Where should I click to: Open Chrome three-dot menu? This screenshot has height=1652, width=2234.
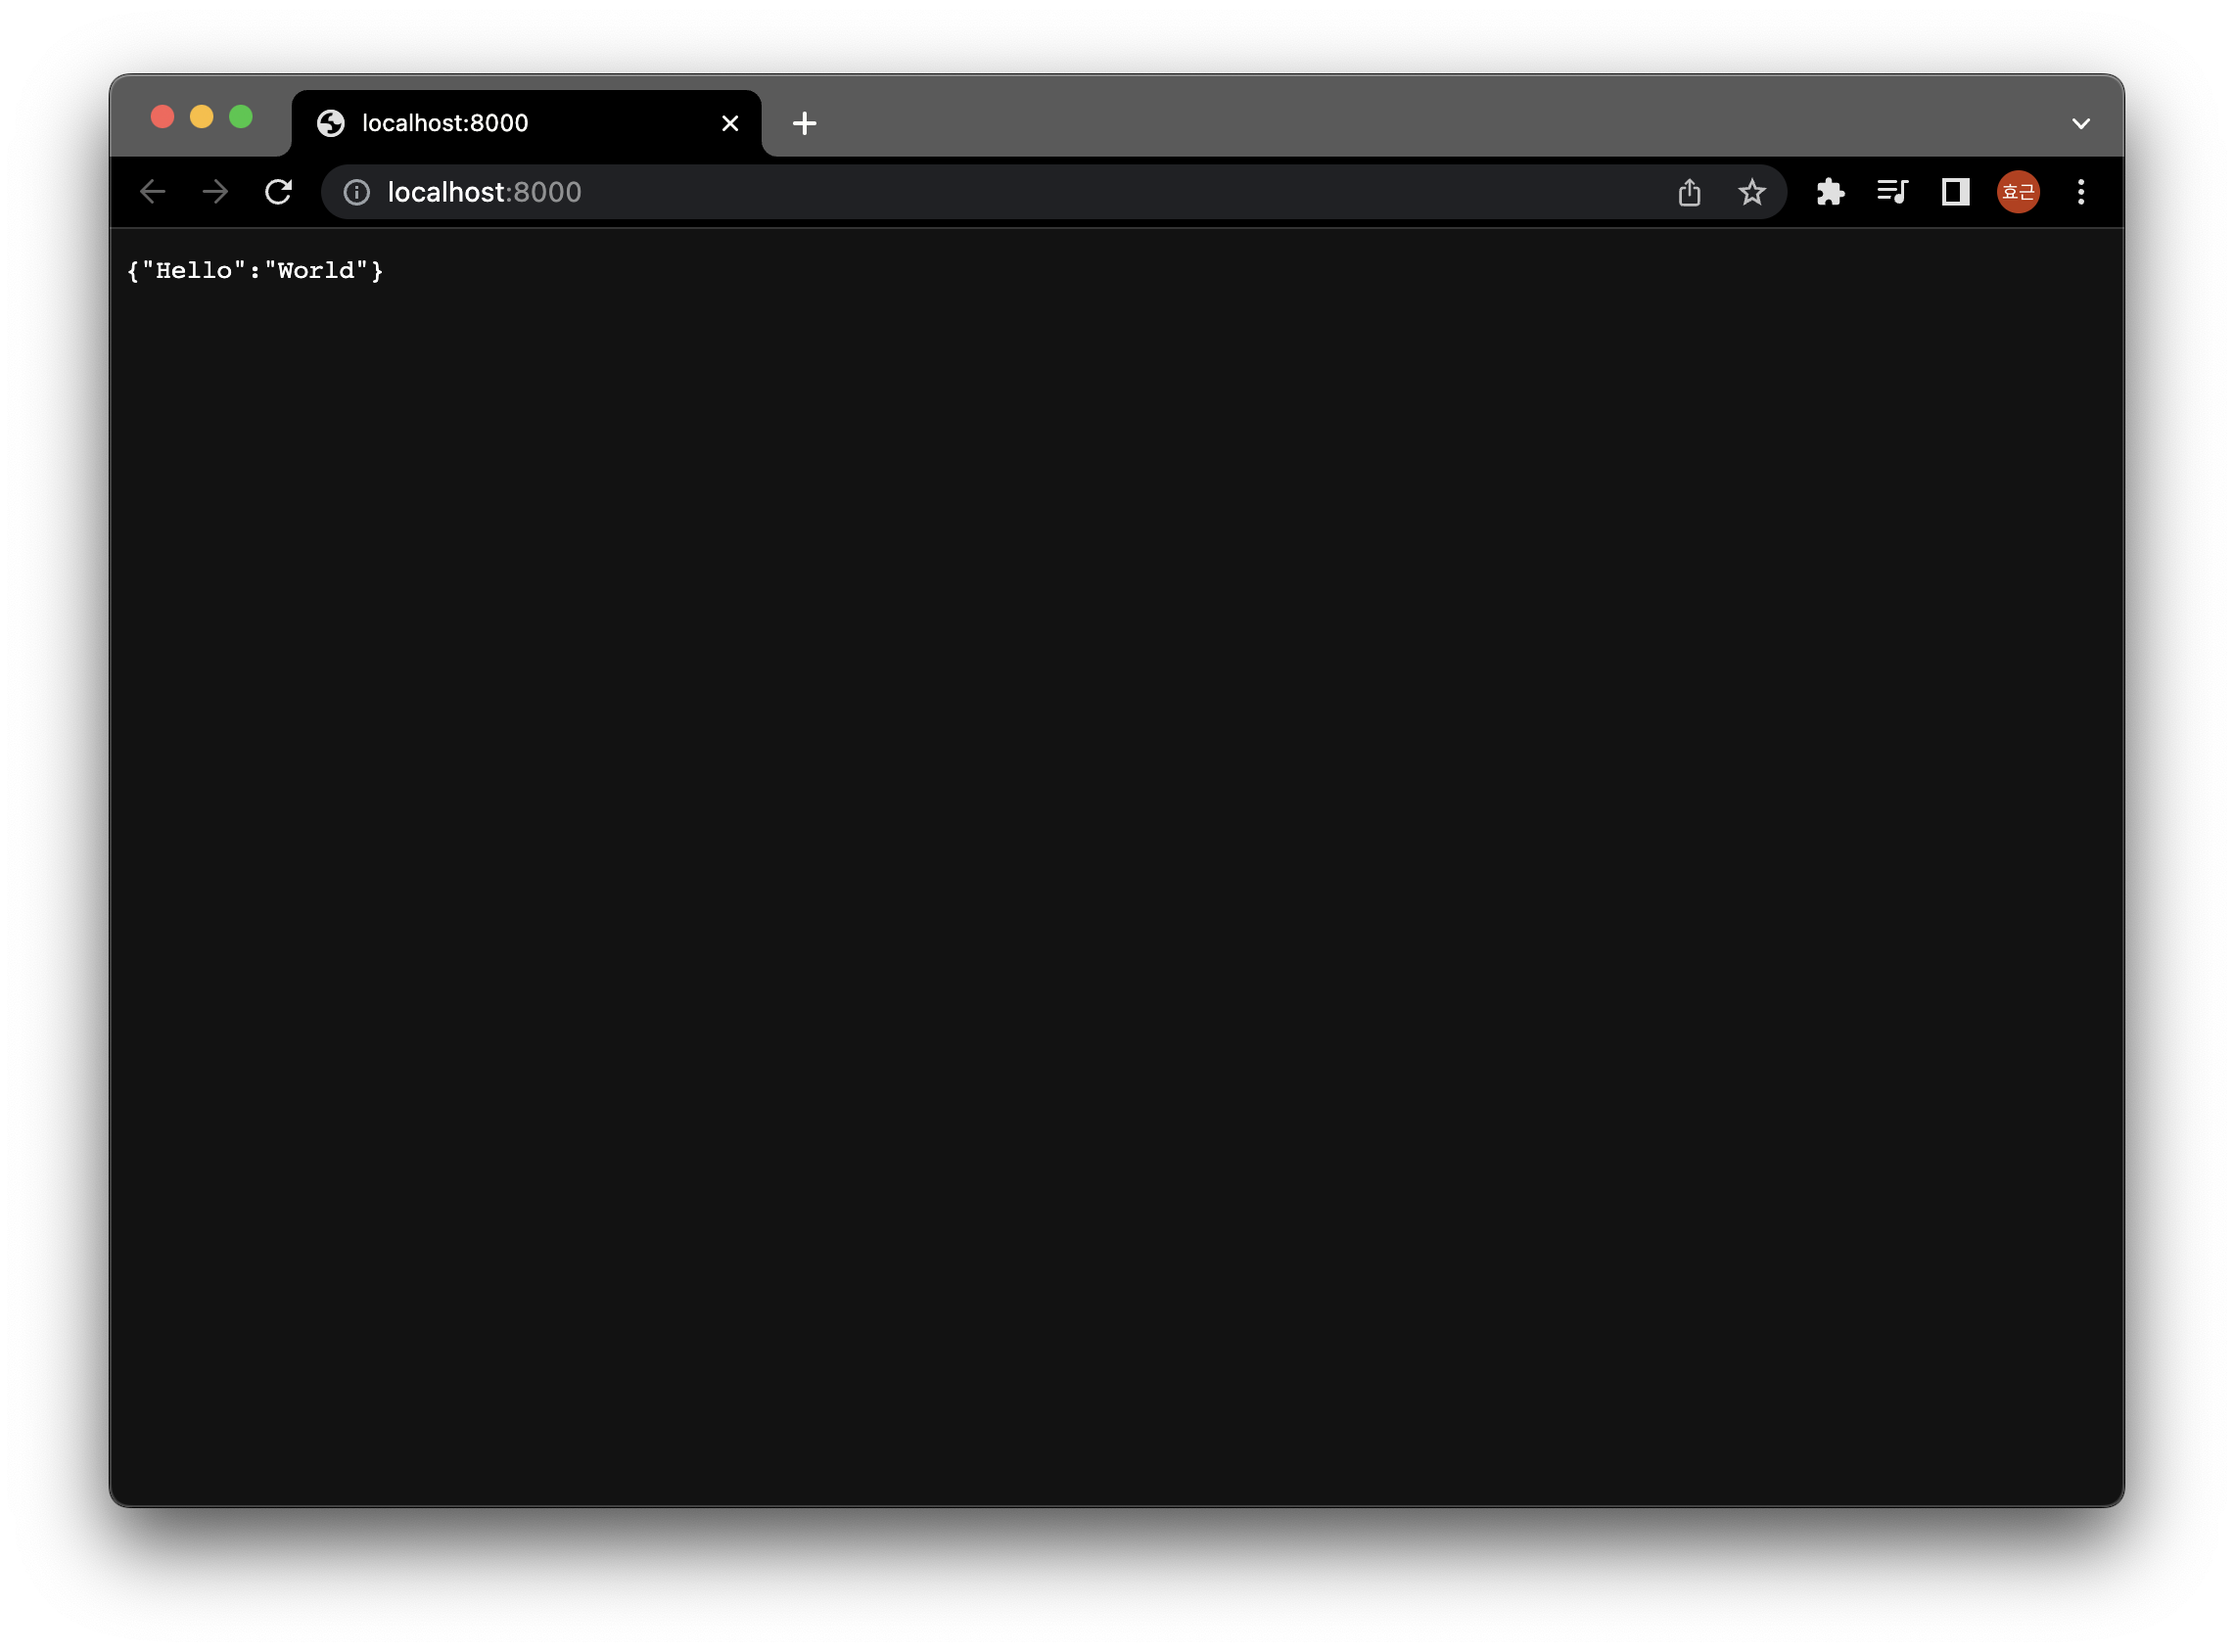pyautogui.click(x=2081, y=192)
